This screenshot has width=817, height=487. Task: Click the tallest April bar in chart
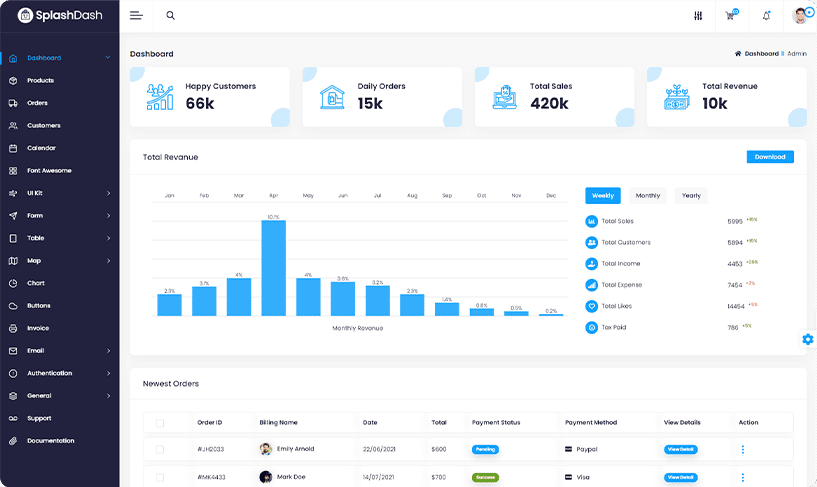coord(273,268)
